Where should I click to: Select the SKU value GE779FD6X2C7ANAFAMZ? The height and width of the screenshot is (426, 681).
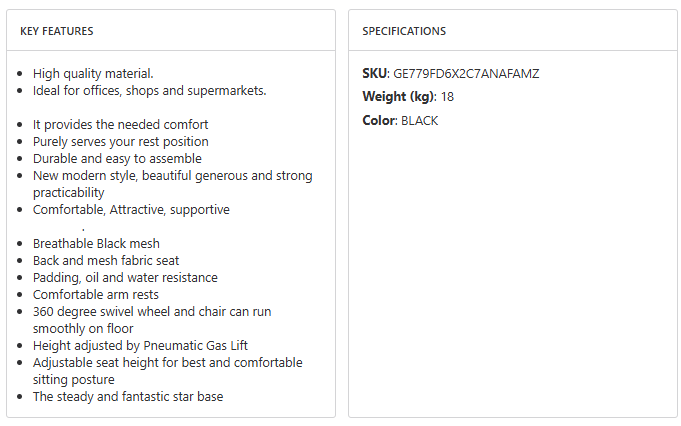(467, 74)
